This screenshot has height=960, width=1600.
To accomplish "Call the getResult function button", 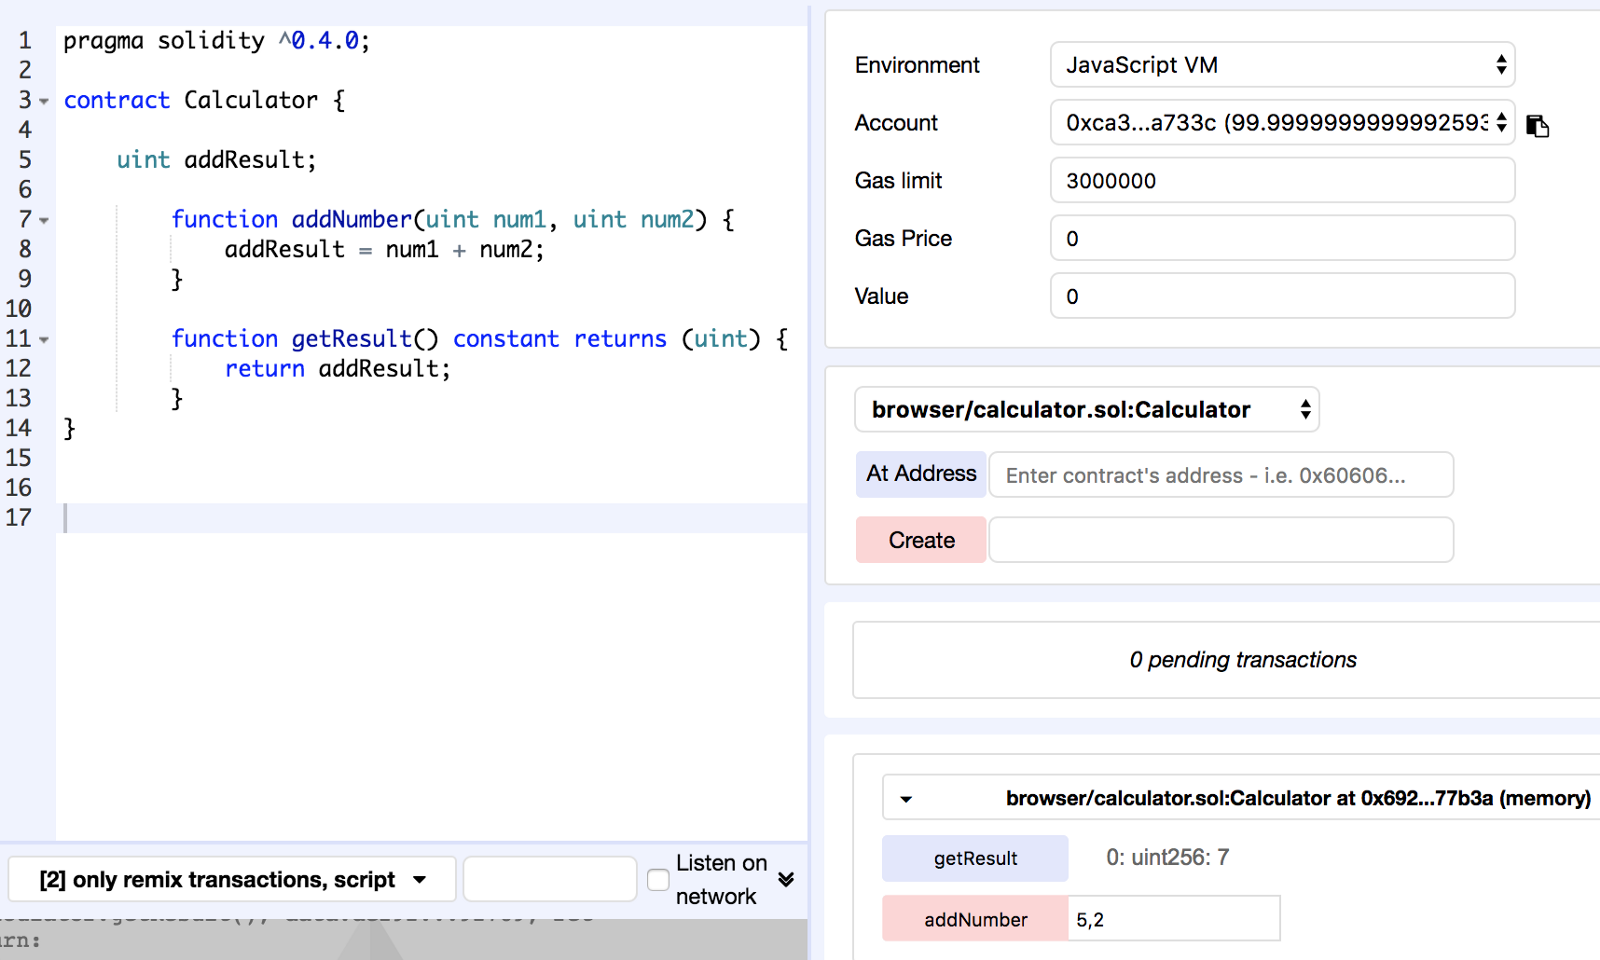I will point(975,858).
